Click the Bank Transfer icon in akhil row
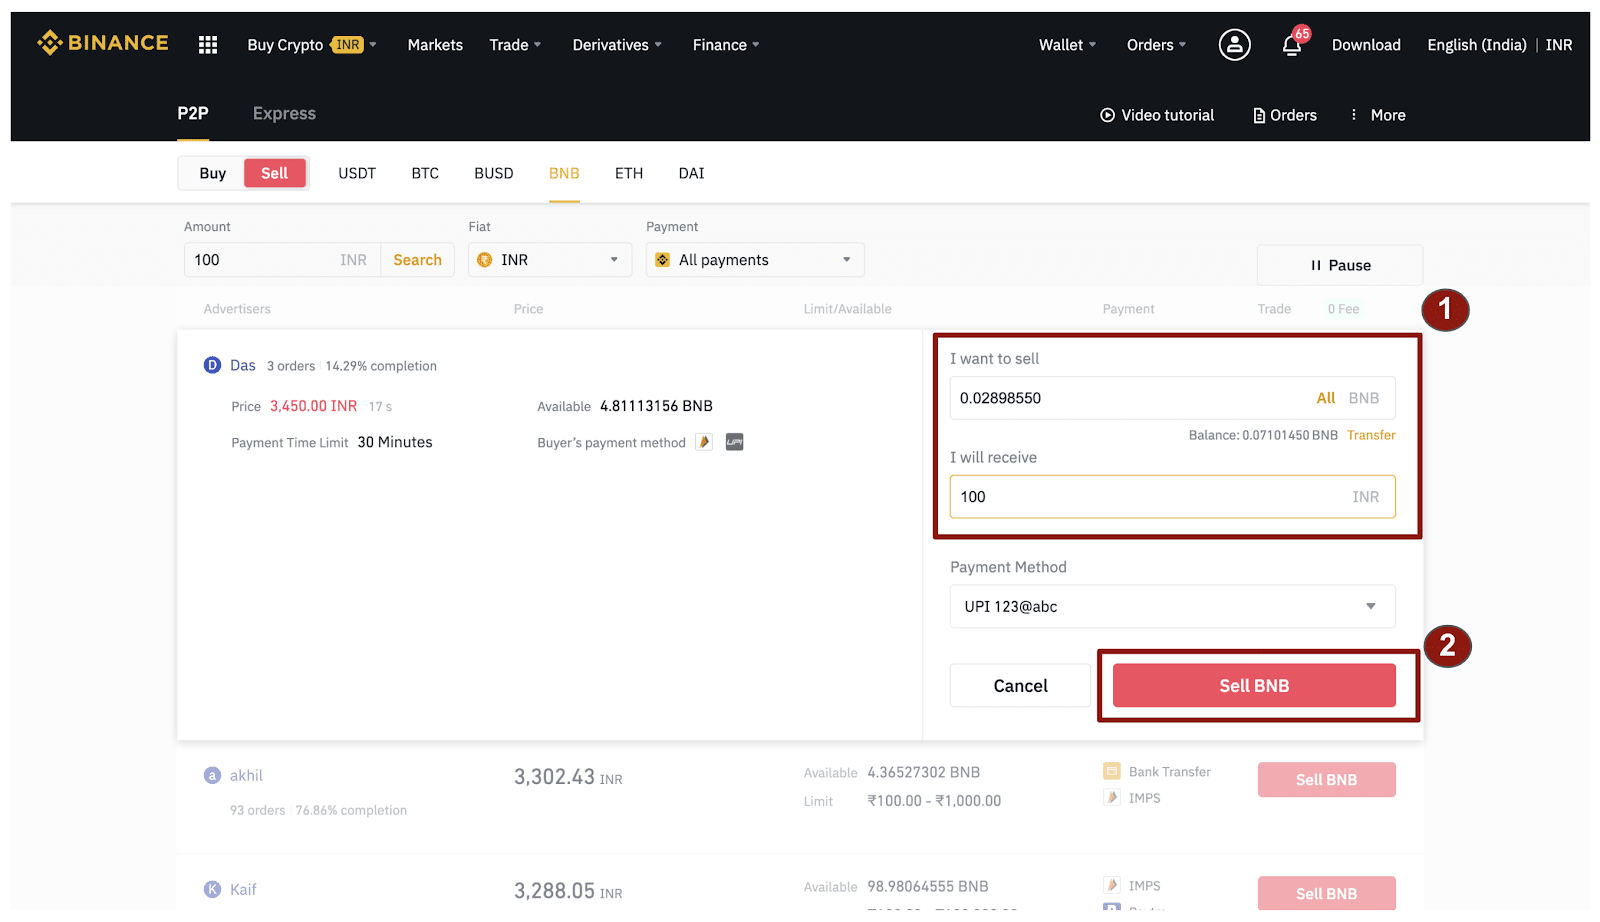The width and height of the screenshot is (1600, 922). (1112, 771)
